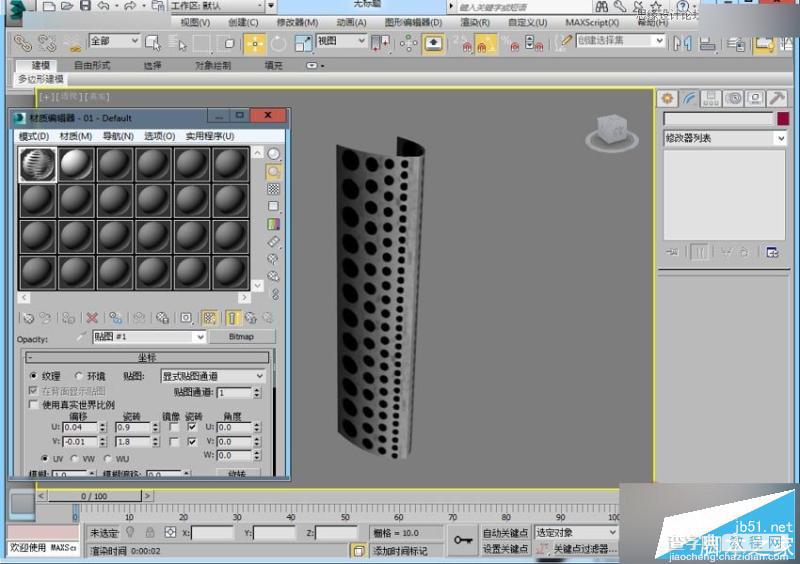Viewport: 800px width, 564px height.
Task: Click the 0 / 100 time slider
Action: pos(94,496)
